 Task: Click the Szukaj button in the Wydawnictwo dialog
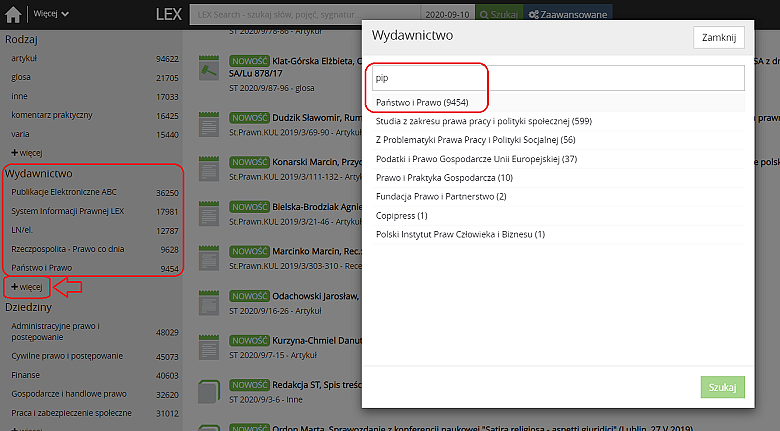pyautogui.click(x=722, y=387)
